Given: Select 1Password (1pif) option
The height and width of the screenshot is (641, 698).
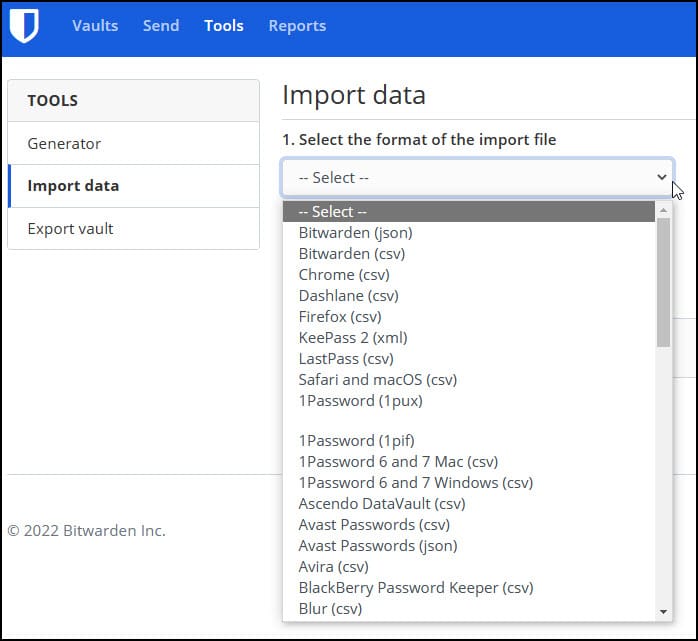Looking at the screenshot, I should point(469,441).
